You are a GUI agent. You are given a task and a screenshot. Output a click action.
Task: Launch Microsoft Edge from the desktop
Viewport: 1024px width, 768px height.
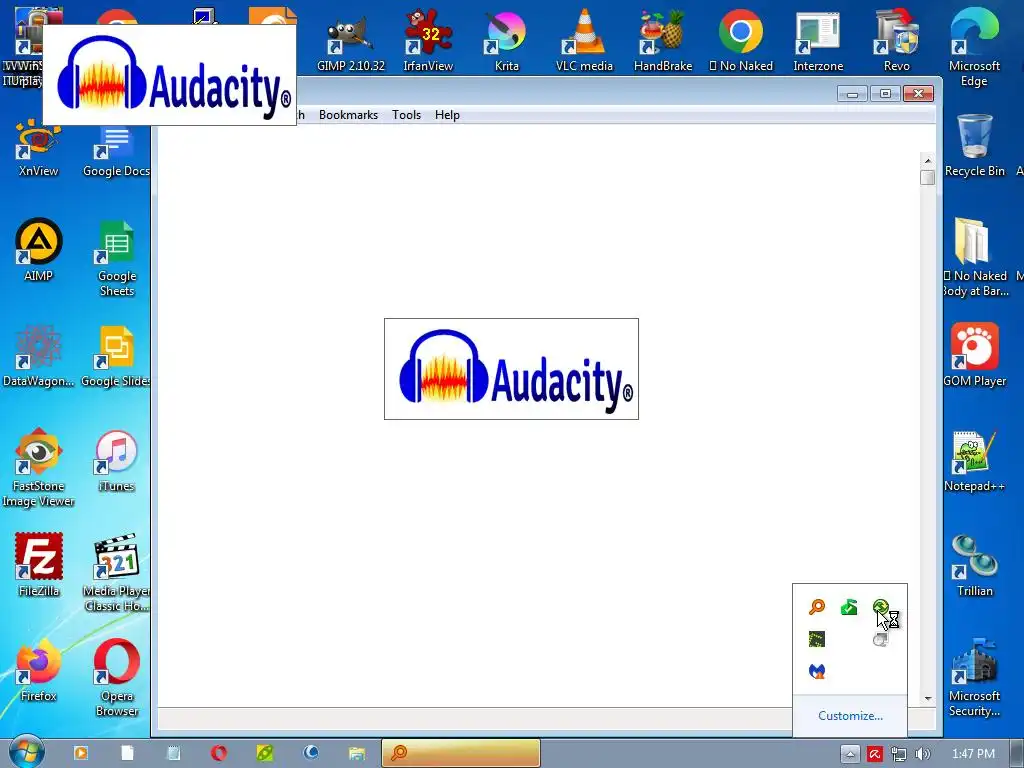(974, 47)
